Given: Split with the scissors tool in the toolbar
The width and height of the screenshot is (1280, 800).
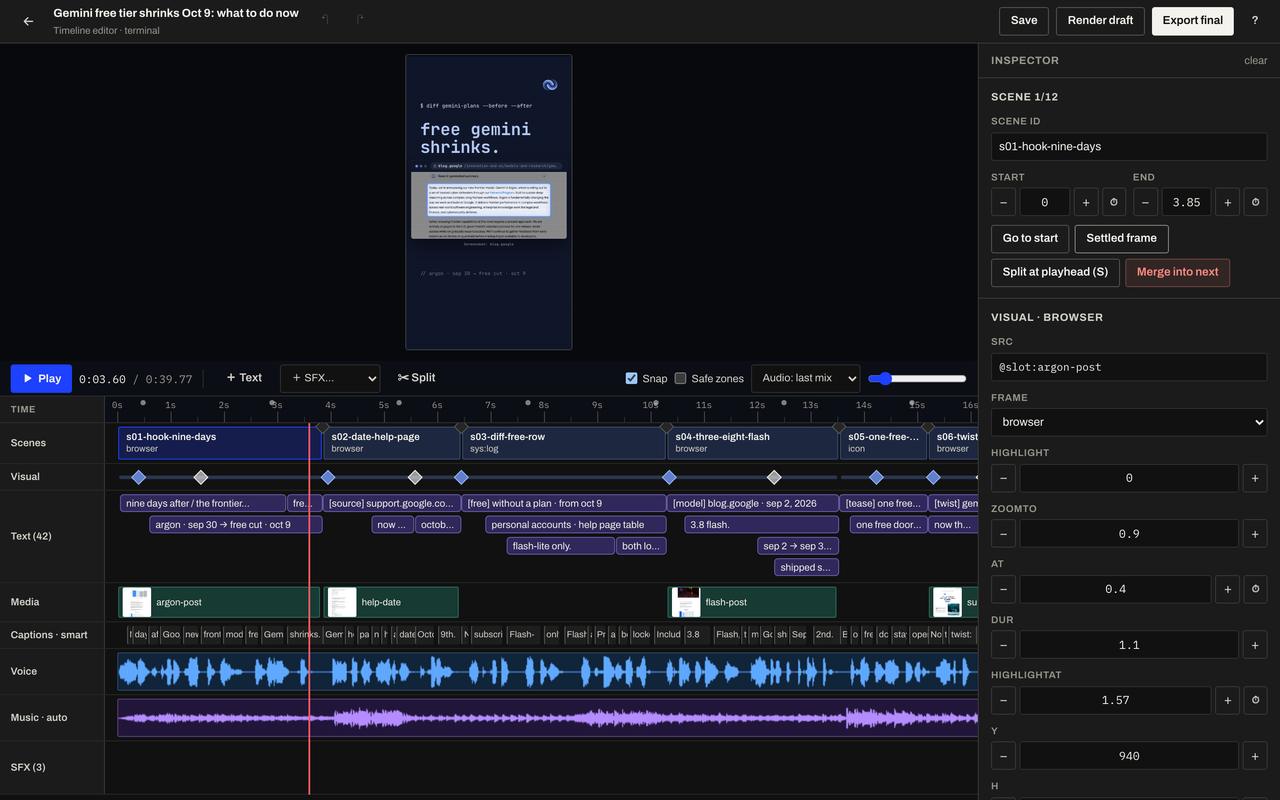Looking at the screenshot, I should pos(416,378).
